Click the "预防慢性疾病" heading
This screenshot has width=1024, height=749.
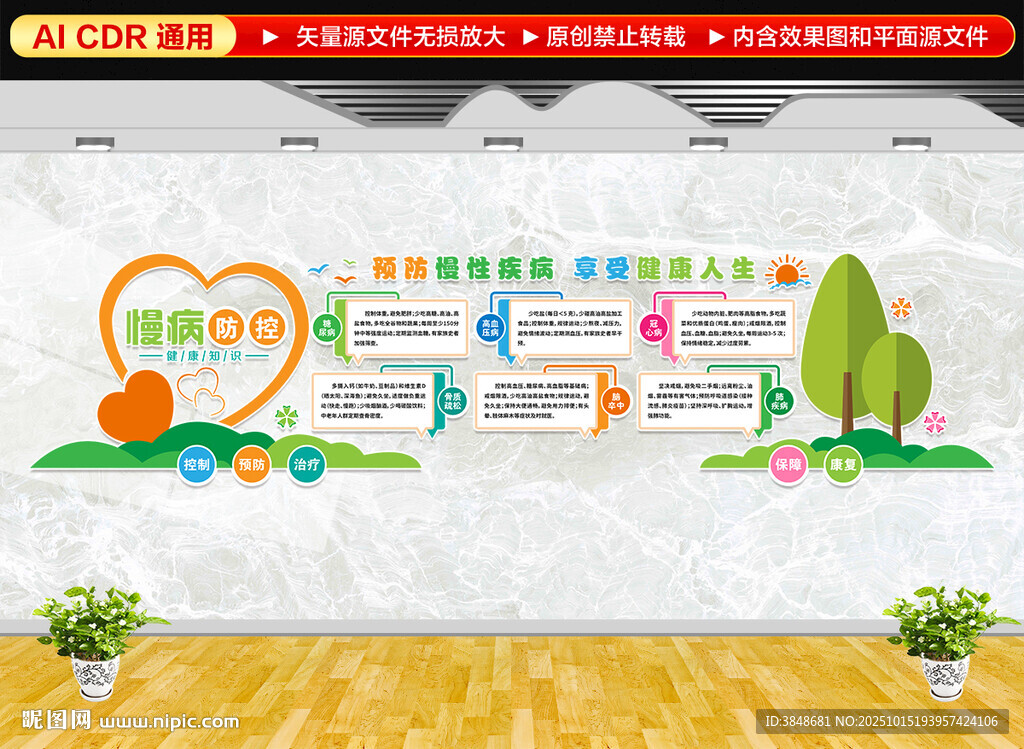point(463,268)
